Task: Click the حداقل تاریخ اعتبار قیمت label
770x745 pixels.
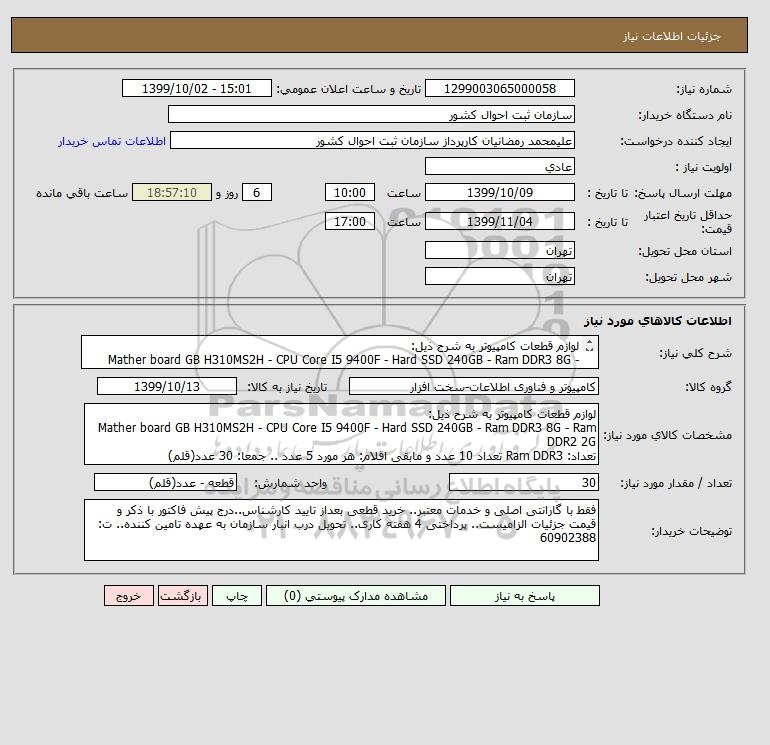Action: 688,222
